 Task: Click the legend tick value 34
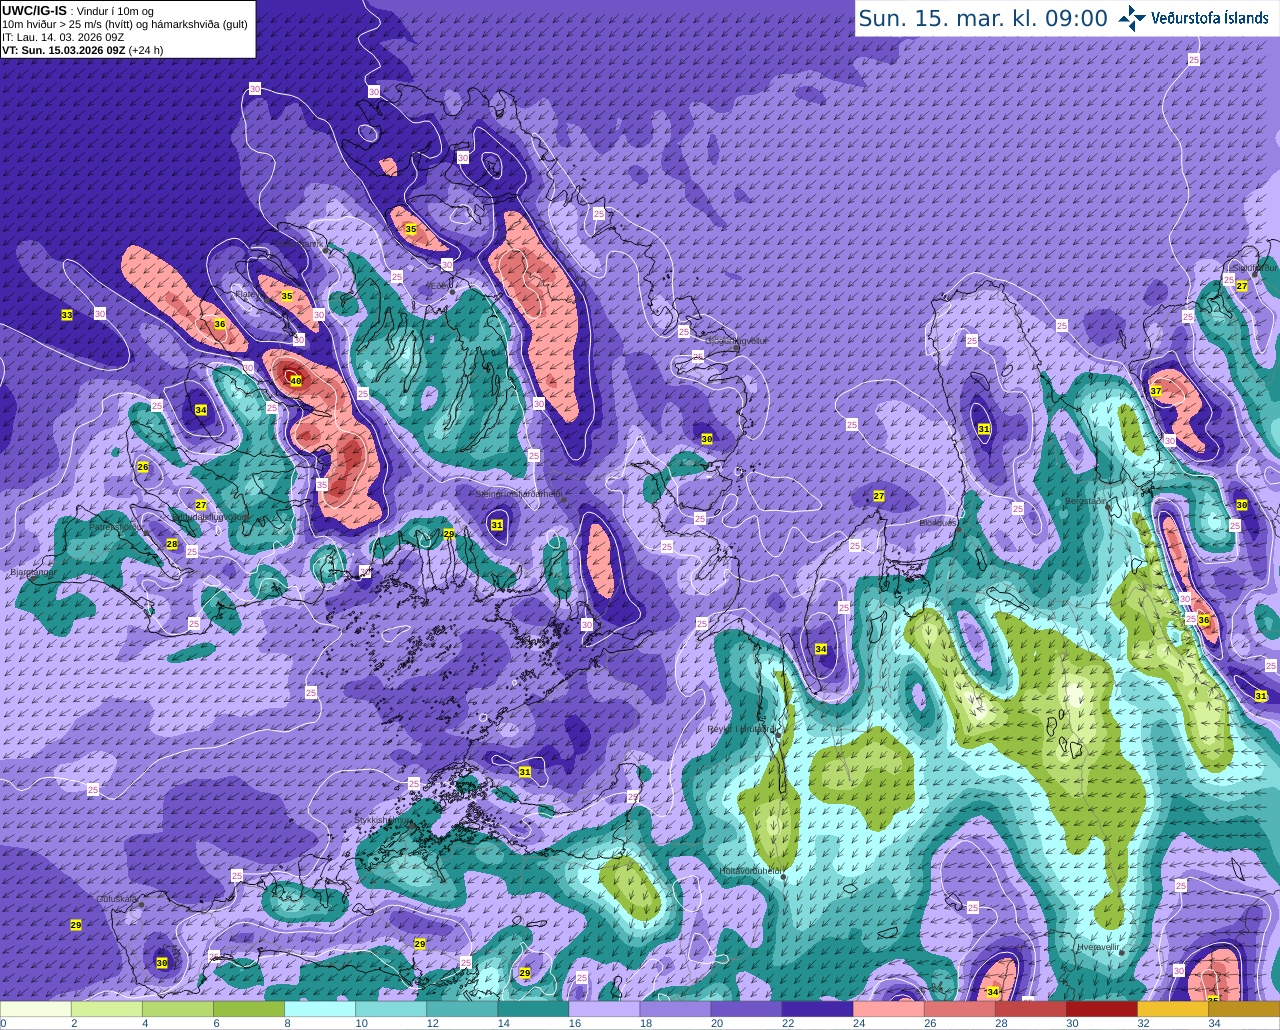coord(1213,1023)
